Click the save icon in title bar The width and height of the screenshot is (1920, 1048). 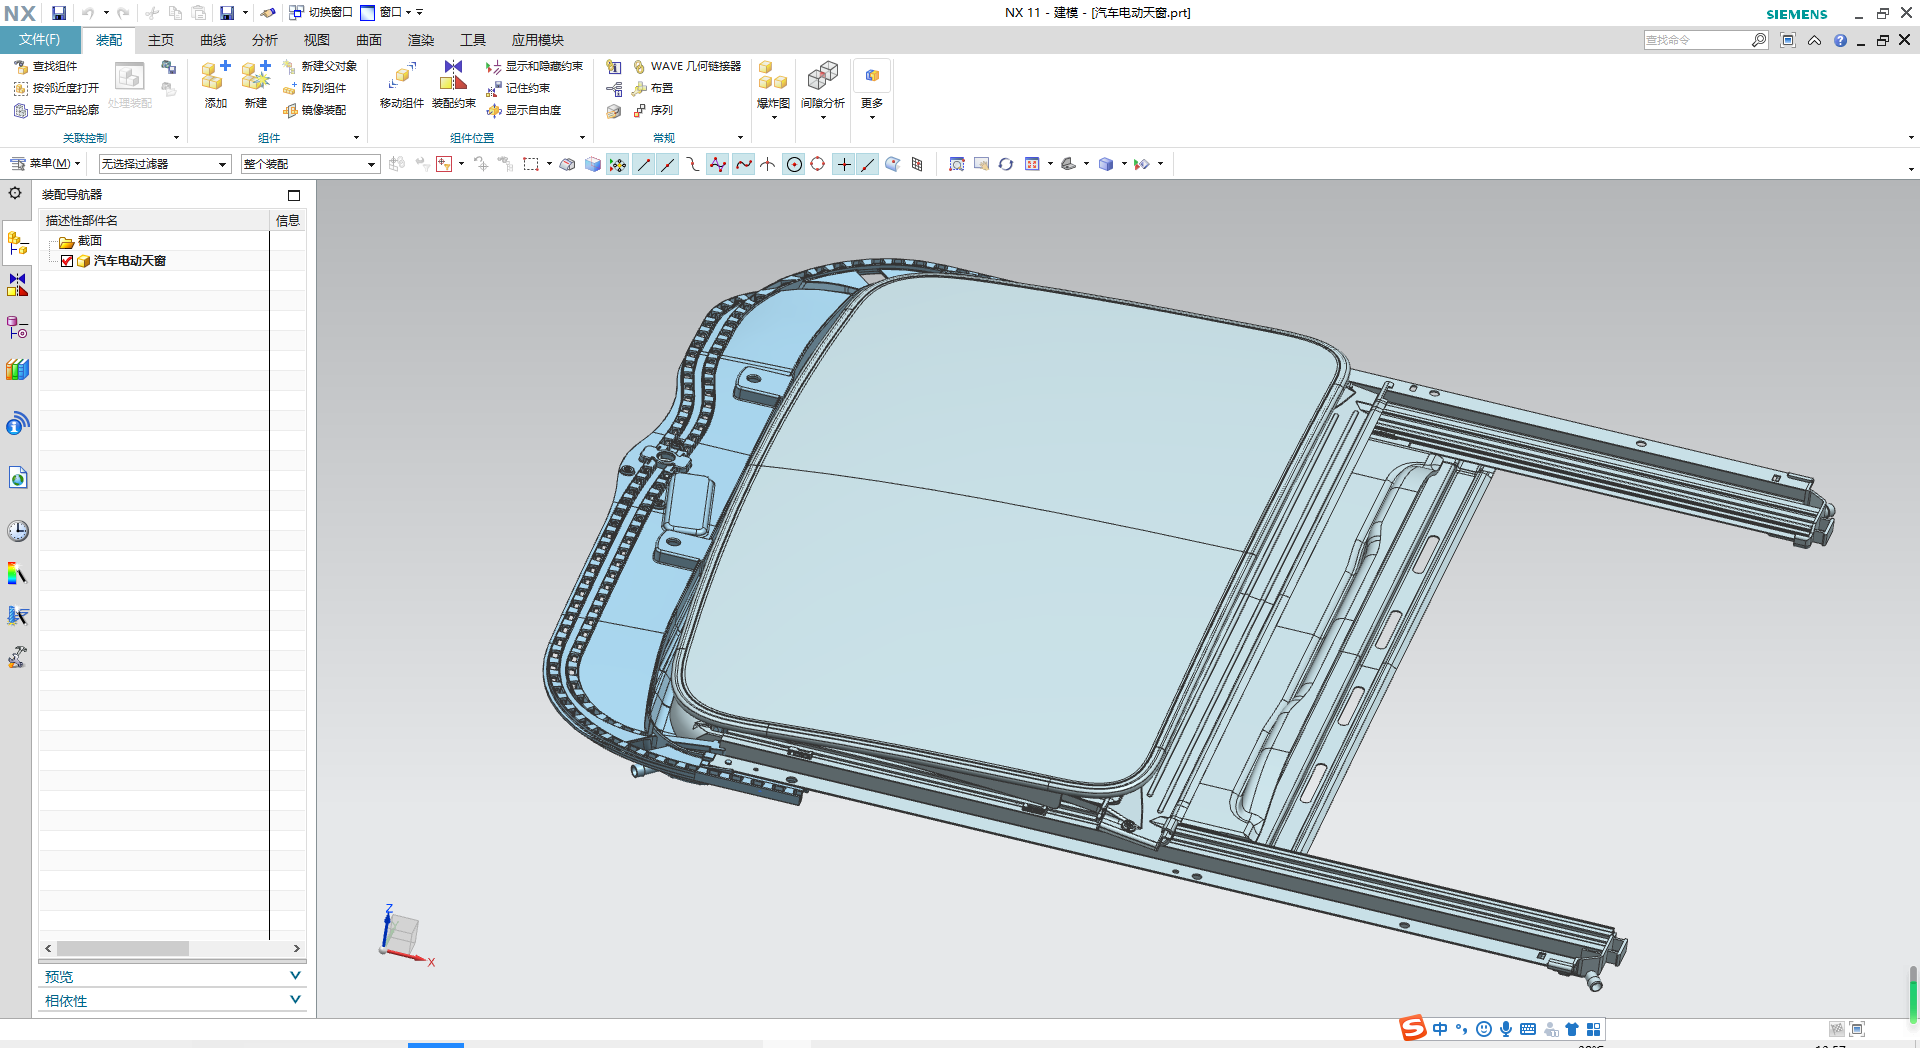(59, 13)
